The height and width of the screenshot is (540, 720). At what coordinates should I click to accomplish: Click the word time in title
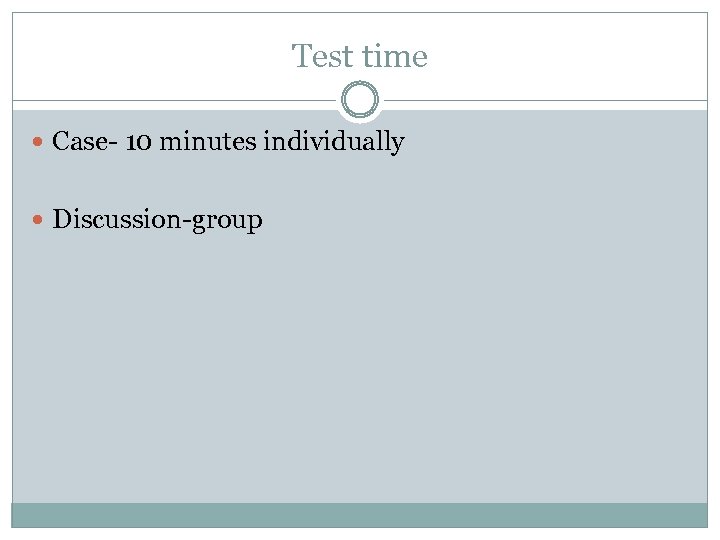(x=397, y=56)
